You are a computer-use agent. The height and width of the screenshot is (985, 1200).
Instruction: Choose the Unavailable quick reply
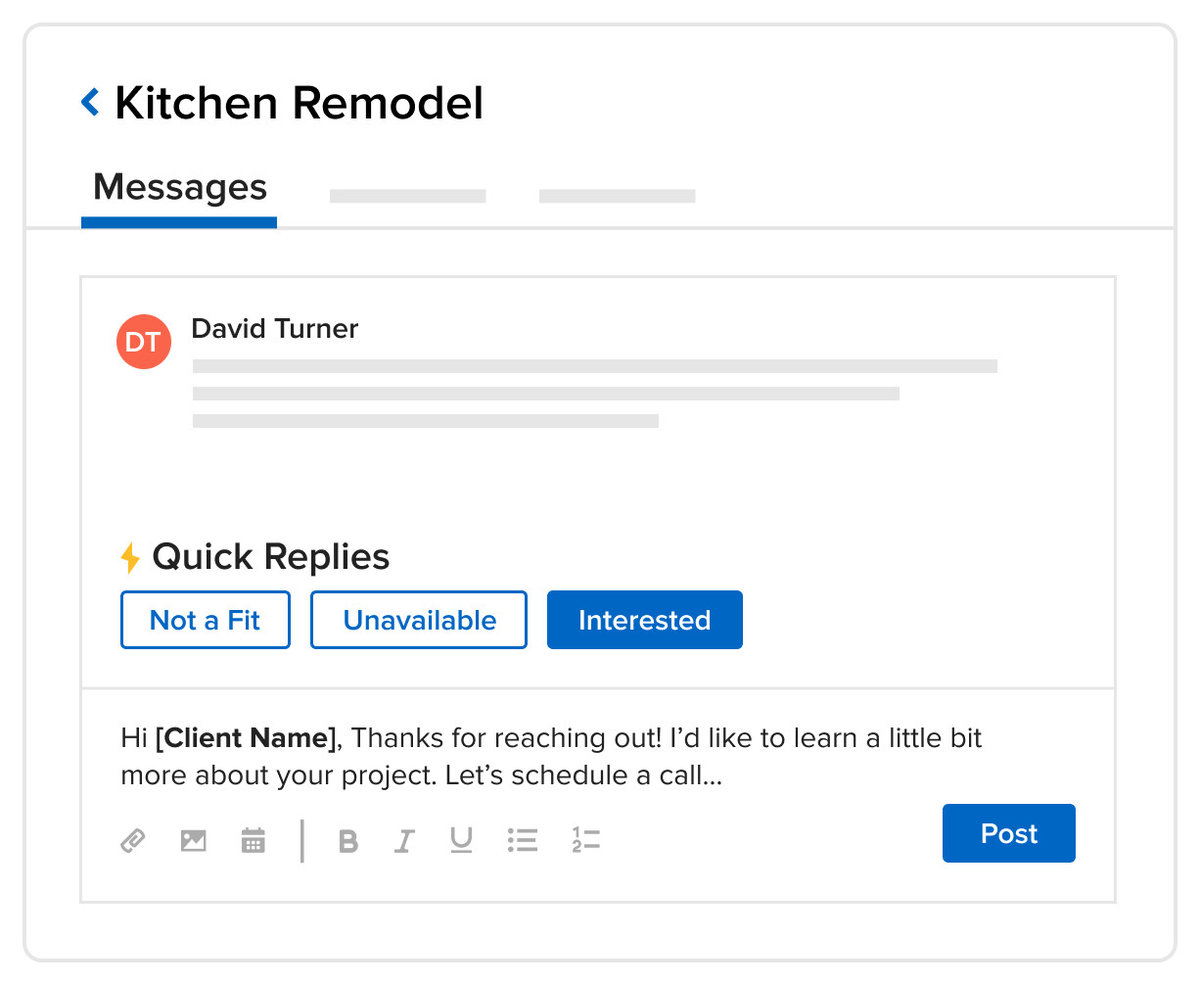(418, 620)
